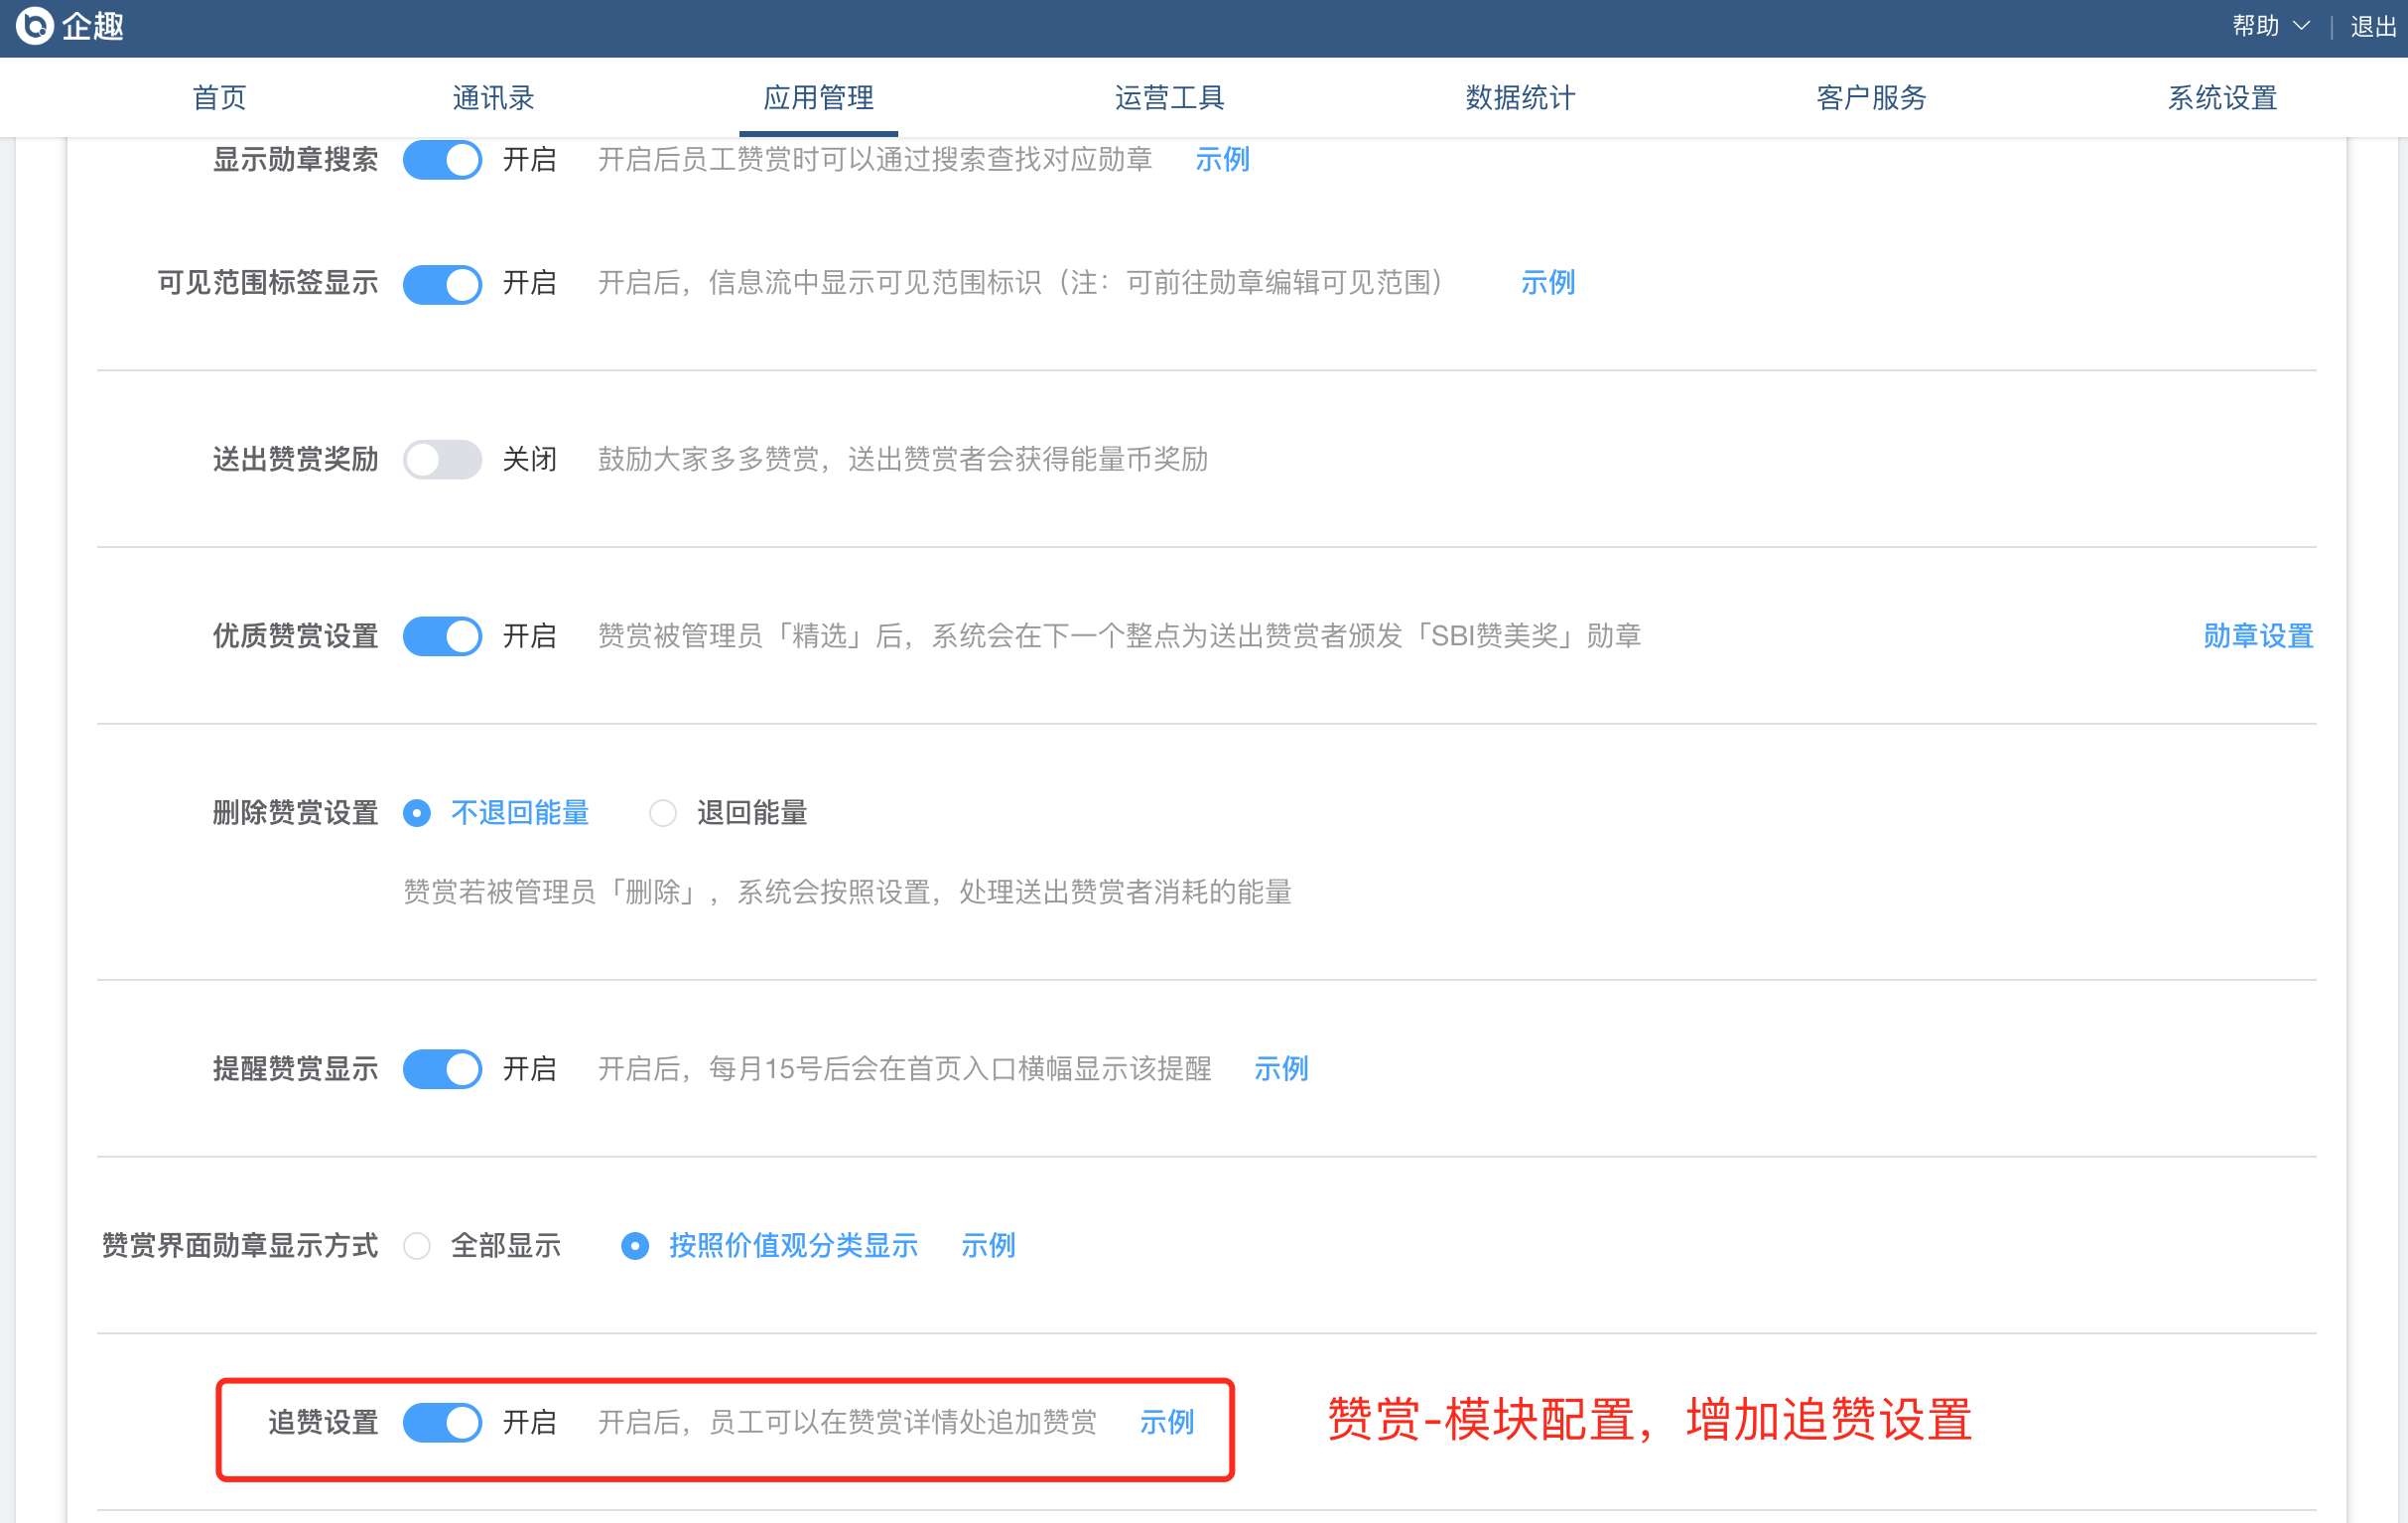Open the 勋章设置 link

pyautogui.click(x=2257, y=636)
